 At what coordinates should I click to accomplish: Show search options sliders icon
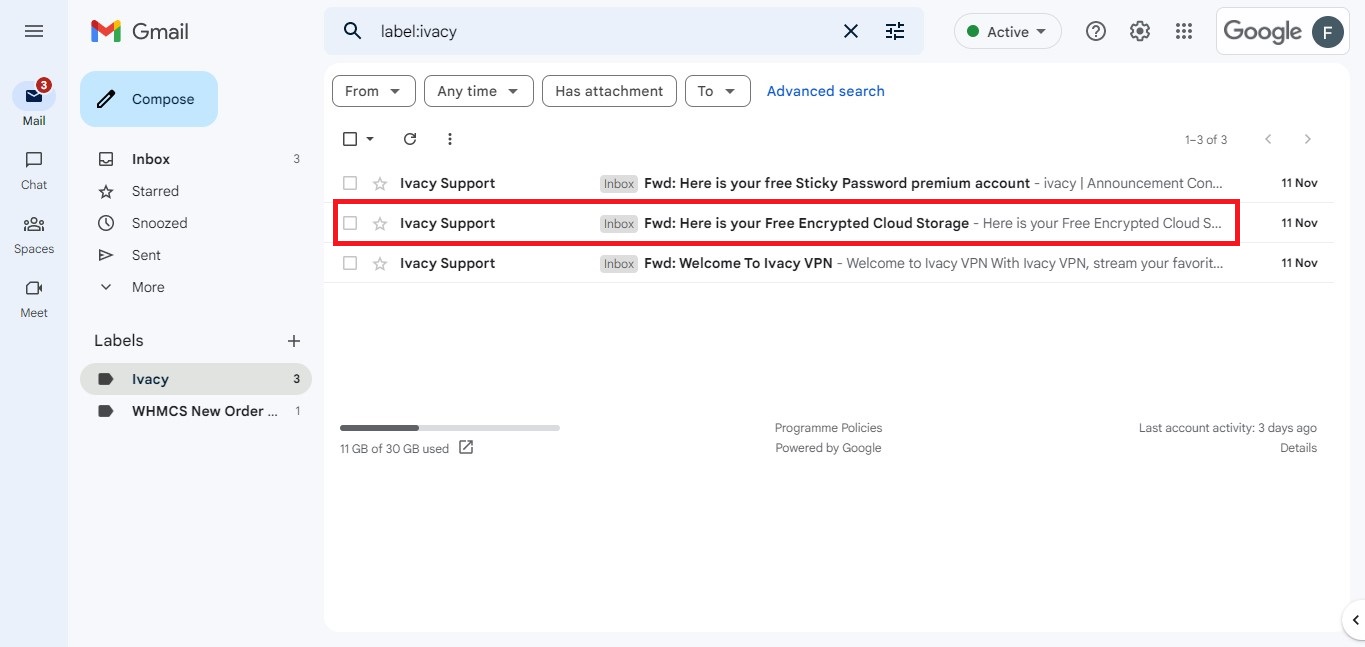pyautogui.click(x=895, y=31)
